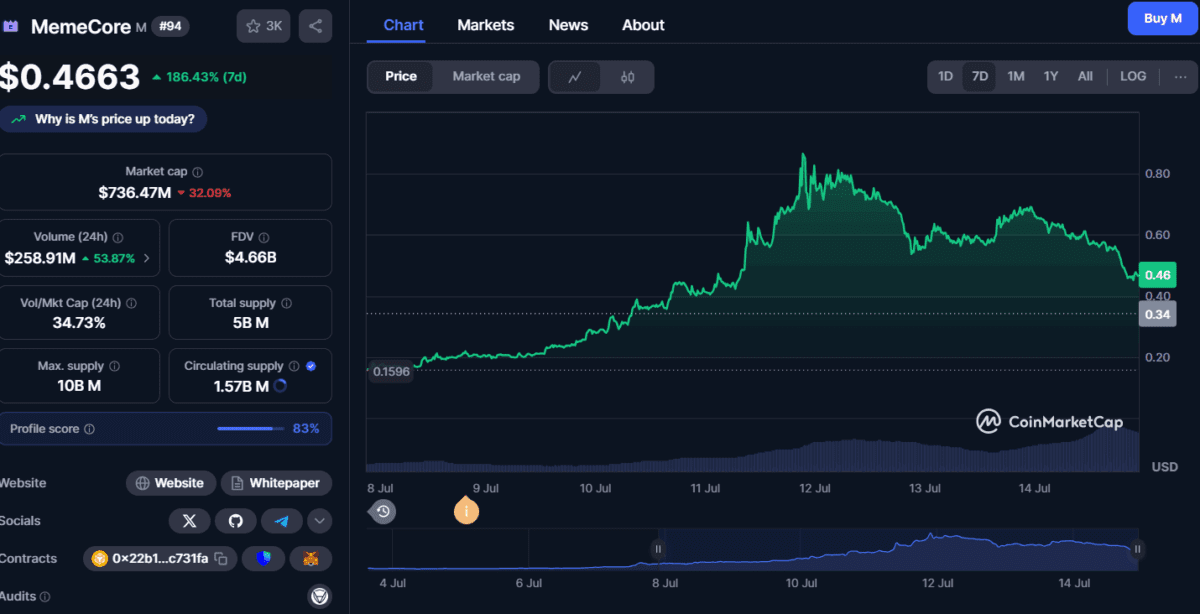This screenshot has width=1200, height=614.
Task: Click the orange info event marker on chart
Action: coord(466,512)
